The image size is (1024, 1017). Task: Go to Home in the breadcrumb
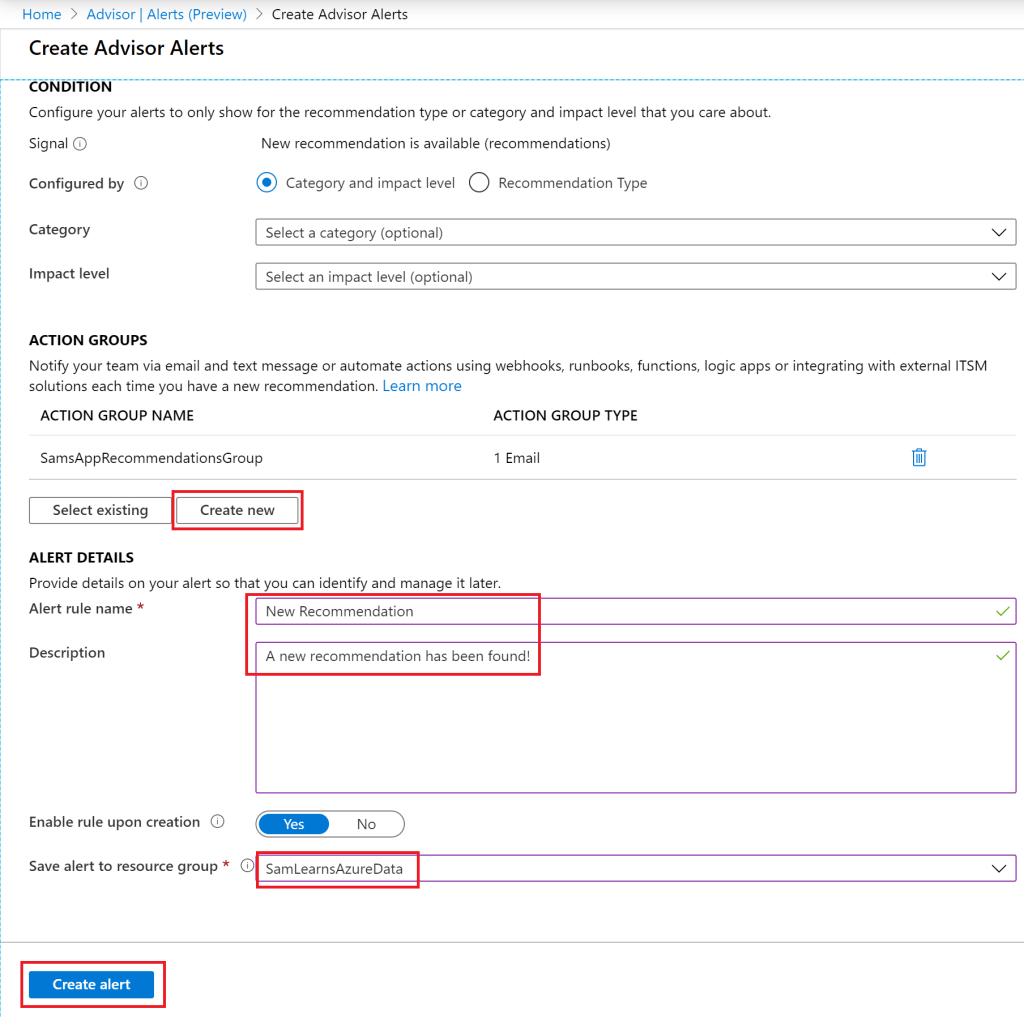(x=42, y=14)
